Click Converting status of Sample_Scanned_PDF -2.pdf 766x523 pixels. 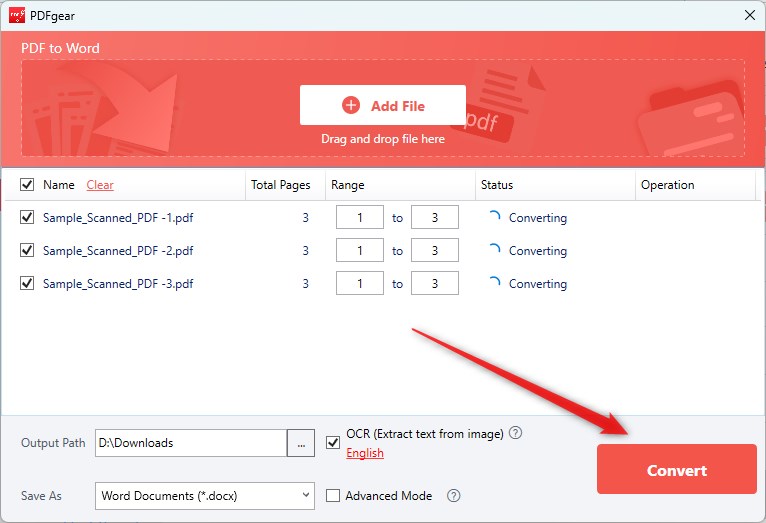pos(537,251)
